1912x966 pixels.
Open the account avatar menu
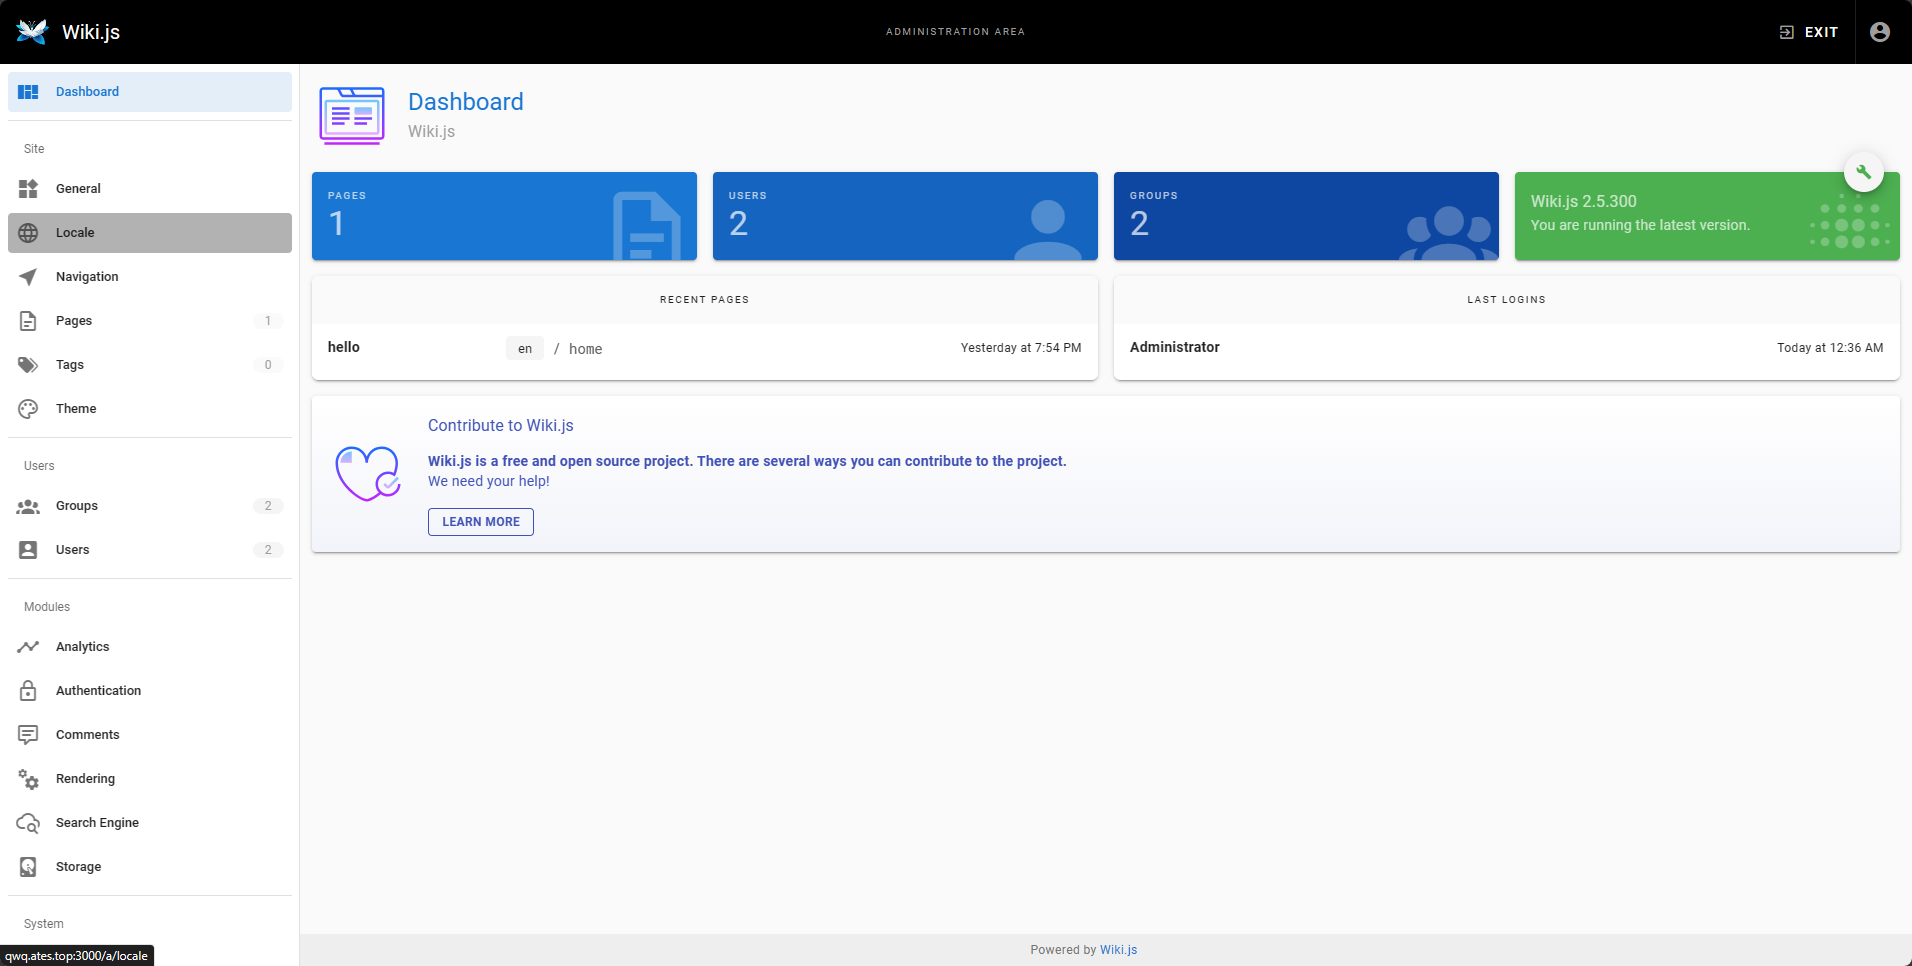(1880, 32)
